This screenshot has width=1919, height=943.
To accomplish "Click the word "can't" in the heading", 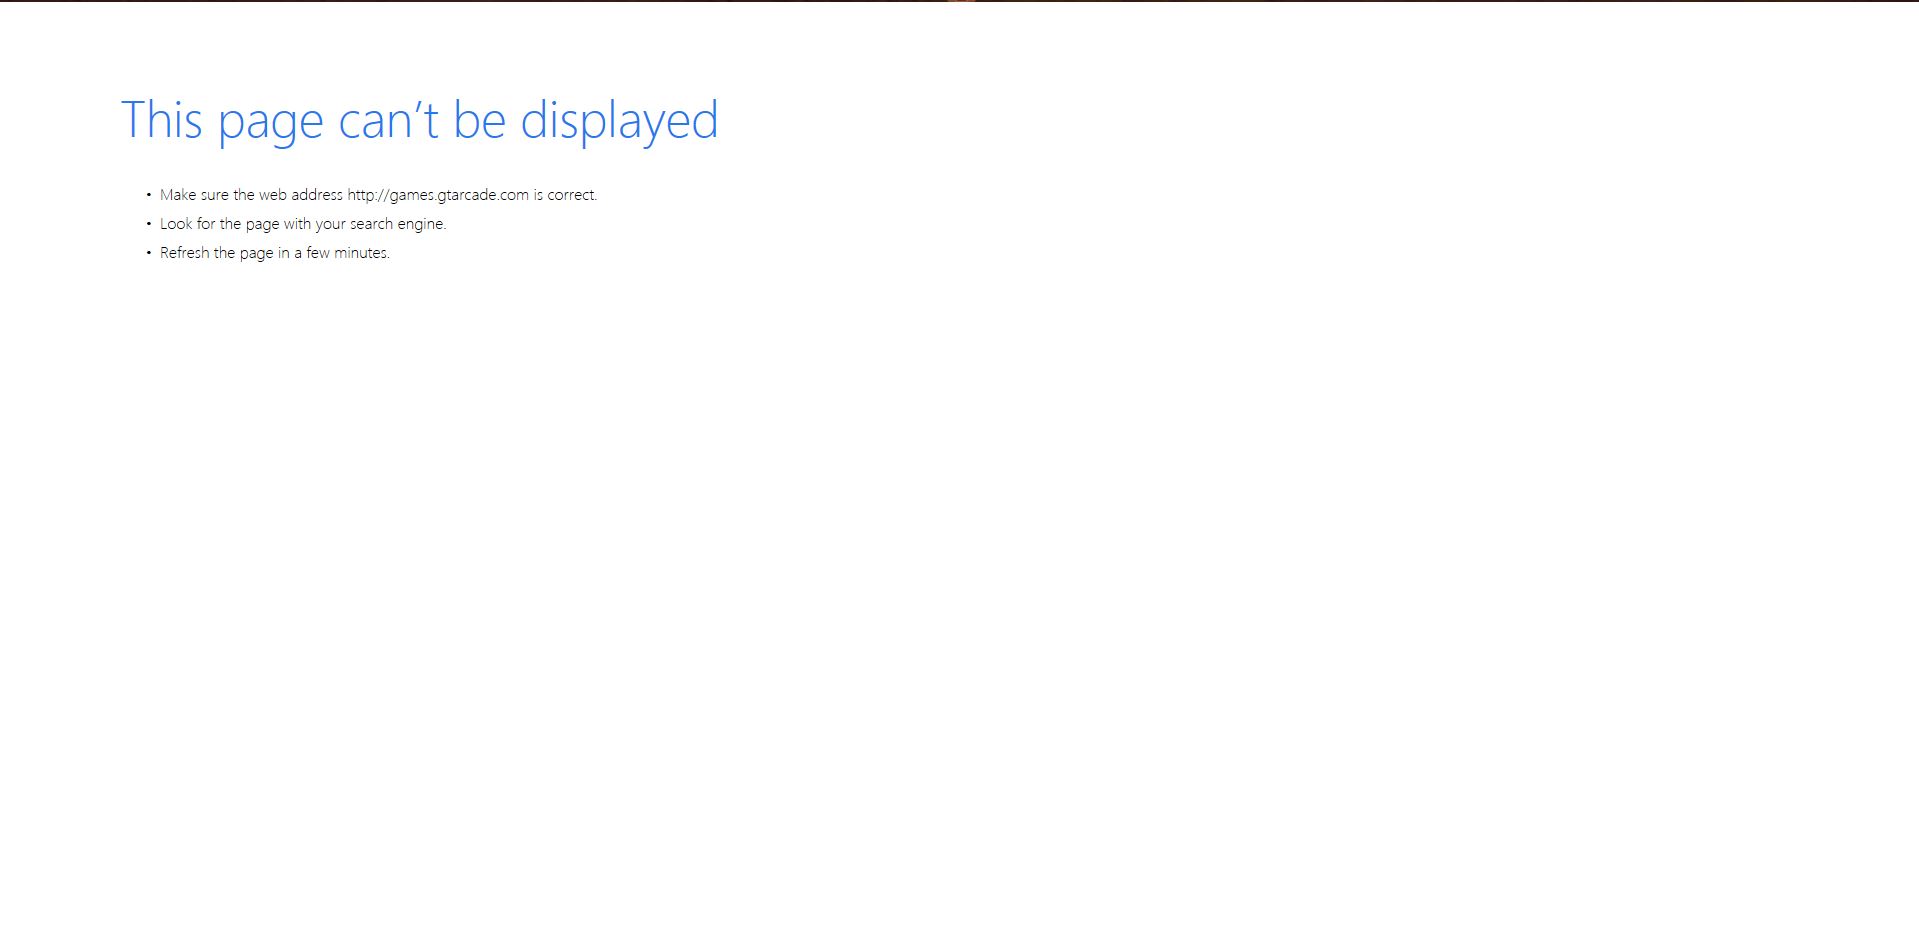I will click(x=388, y=120).
